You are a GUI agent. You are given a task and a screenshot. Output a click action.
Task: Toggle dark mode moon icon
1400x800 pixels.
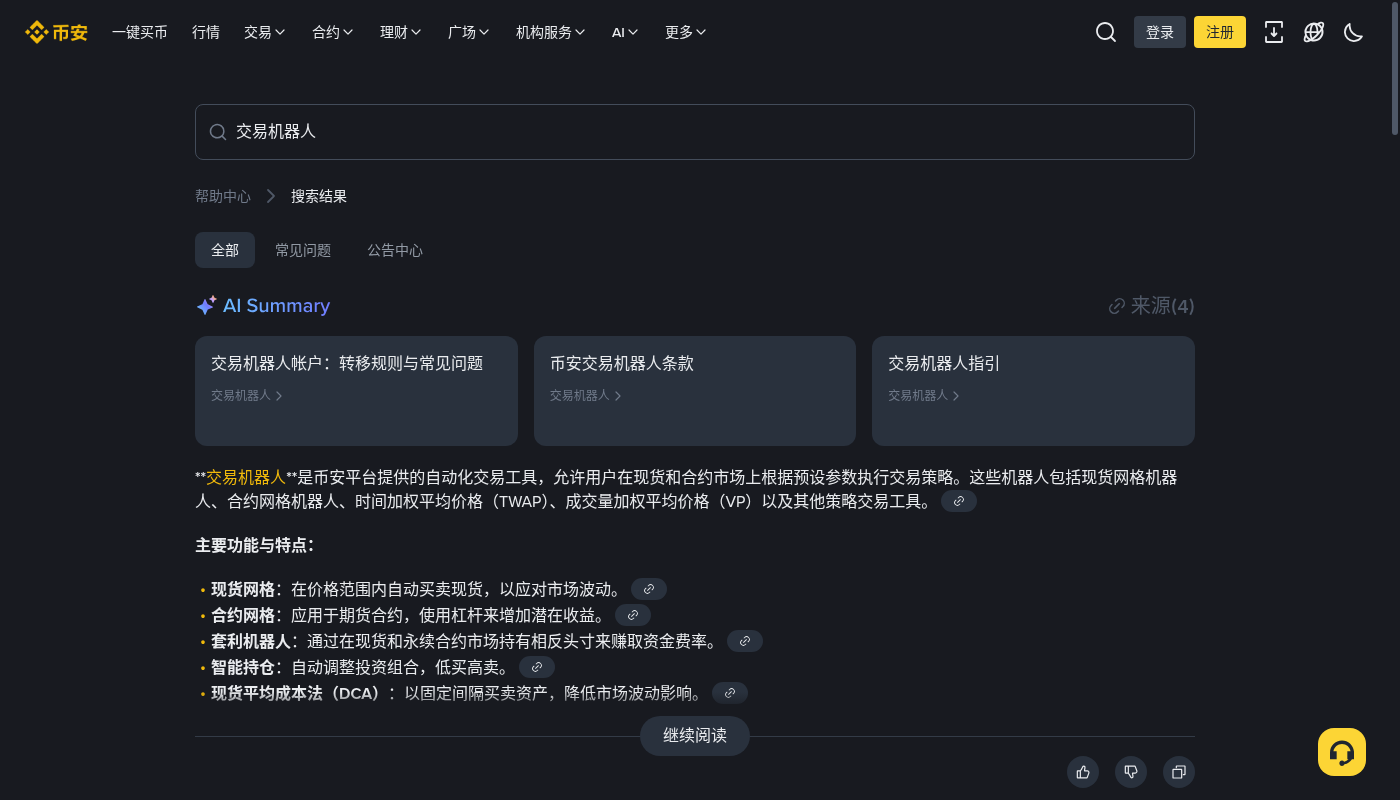[1354, 32]
